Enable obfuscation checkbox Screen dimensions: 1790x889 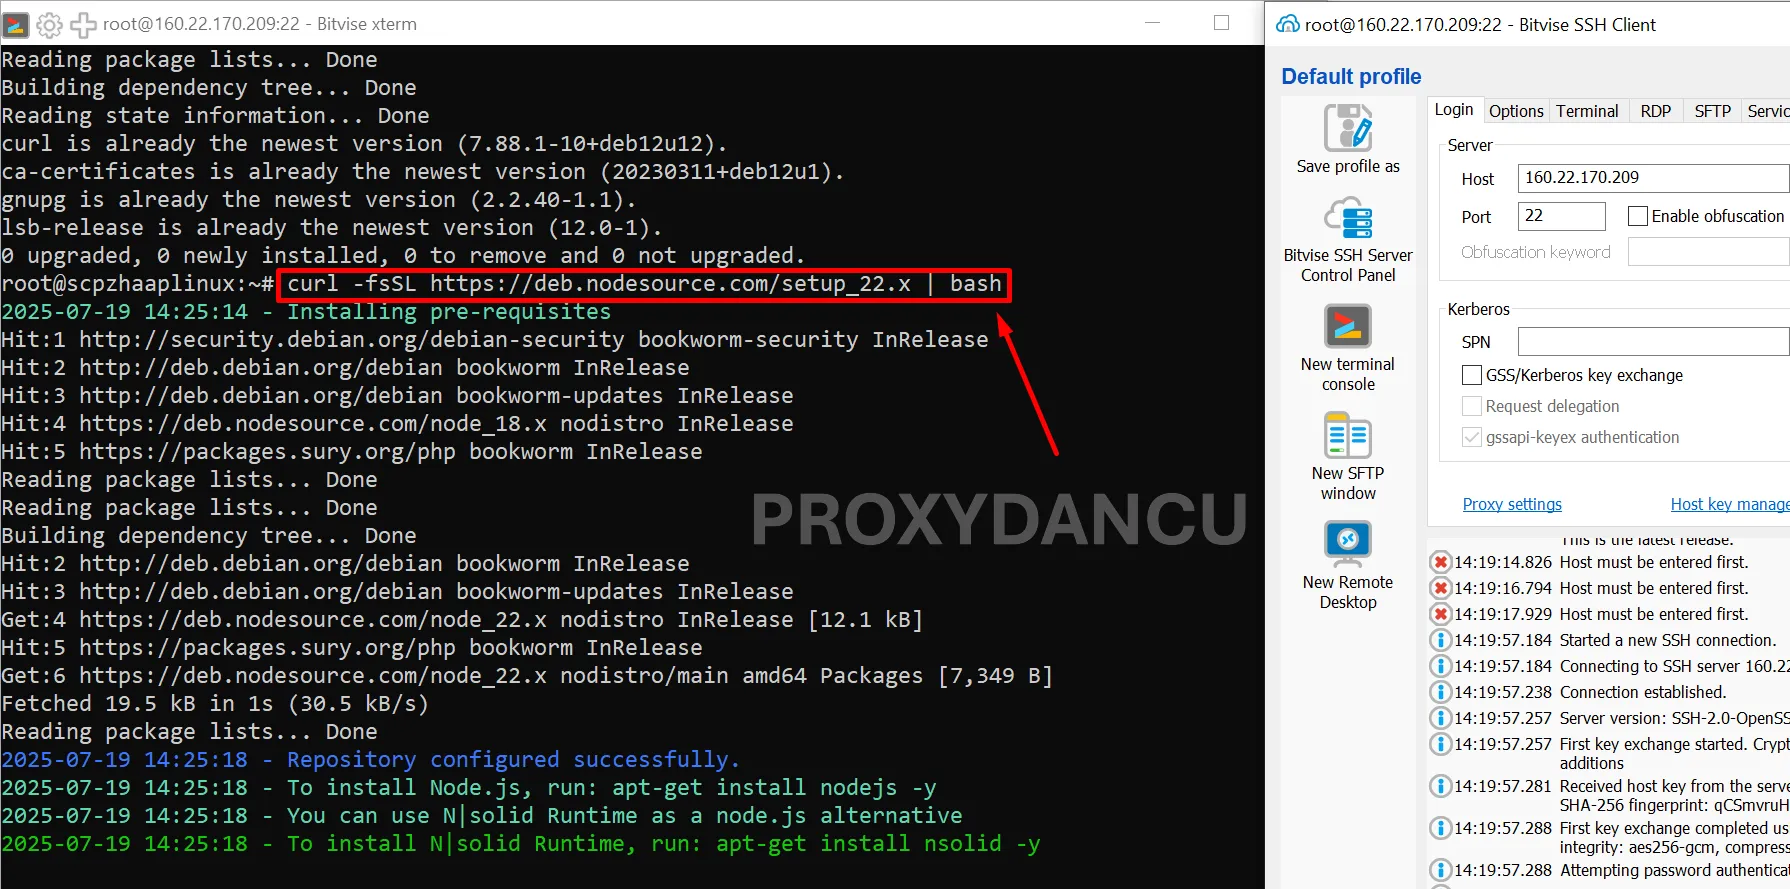[1638, 216]
